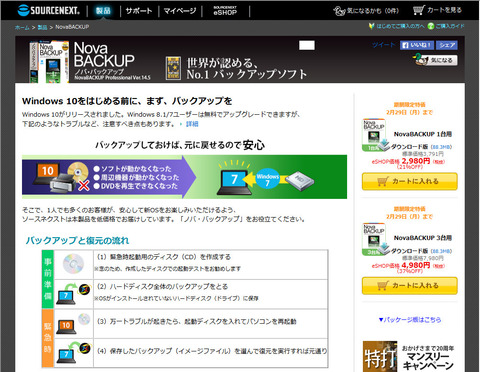Click the SOURCENEXT logo
The height and width of the screenshot is (372, 480).
[x=49, y=10]
